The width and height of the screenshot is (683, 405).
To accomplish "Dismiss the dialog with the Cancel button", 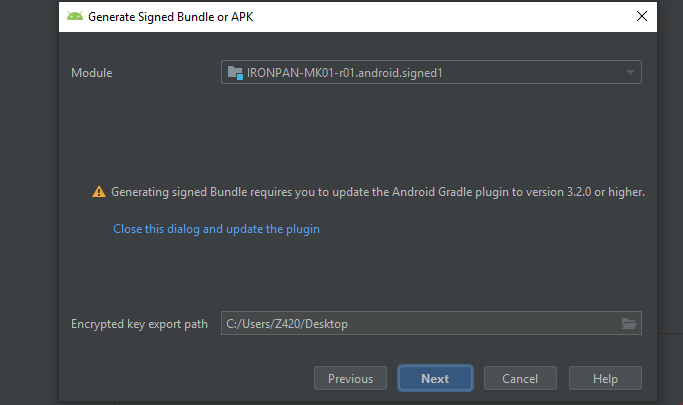I will [520, 378].
